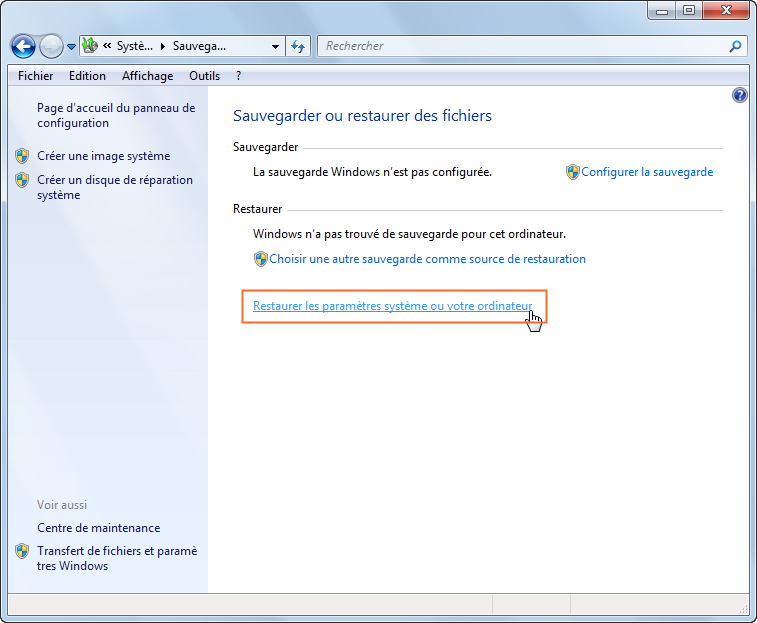
Task: Click Choisir une autre sauvegarde comme source link
Action: coord(427,259)
